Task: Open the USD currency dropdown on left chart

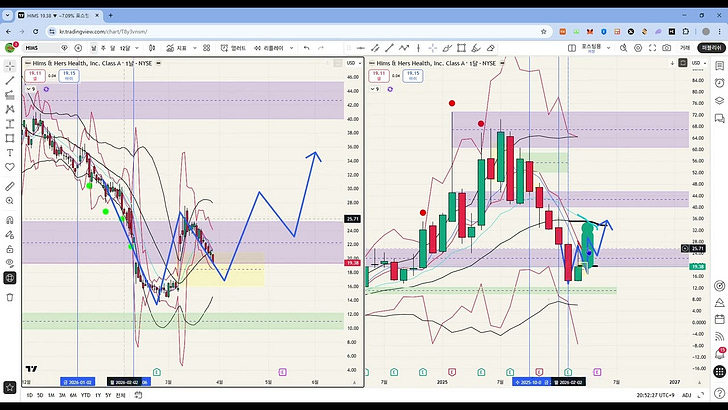Action: pos(354,63)
